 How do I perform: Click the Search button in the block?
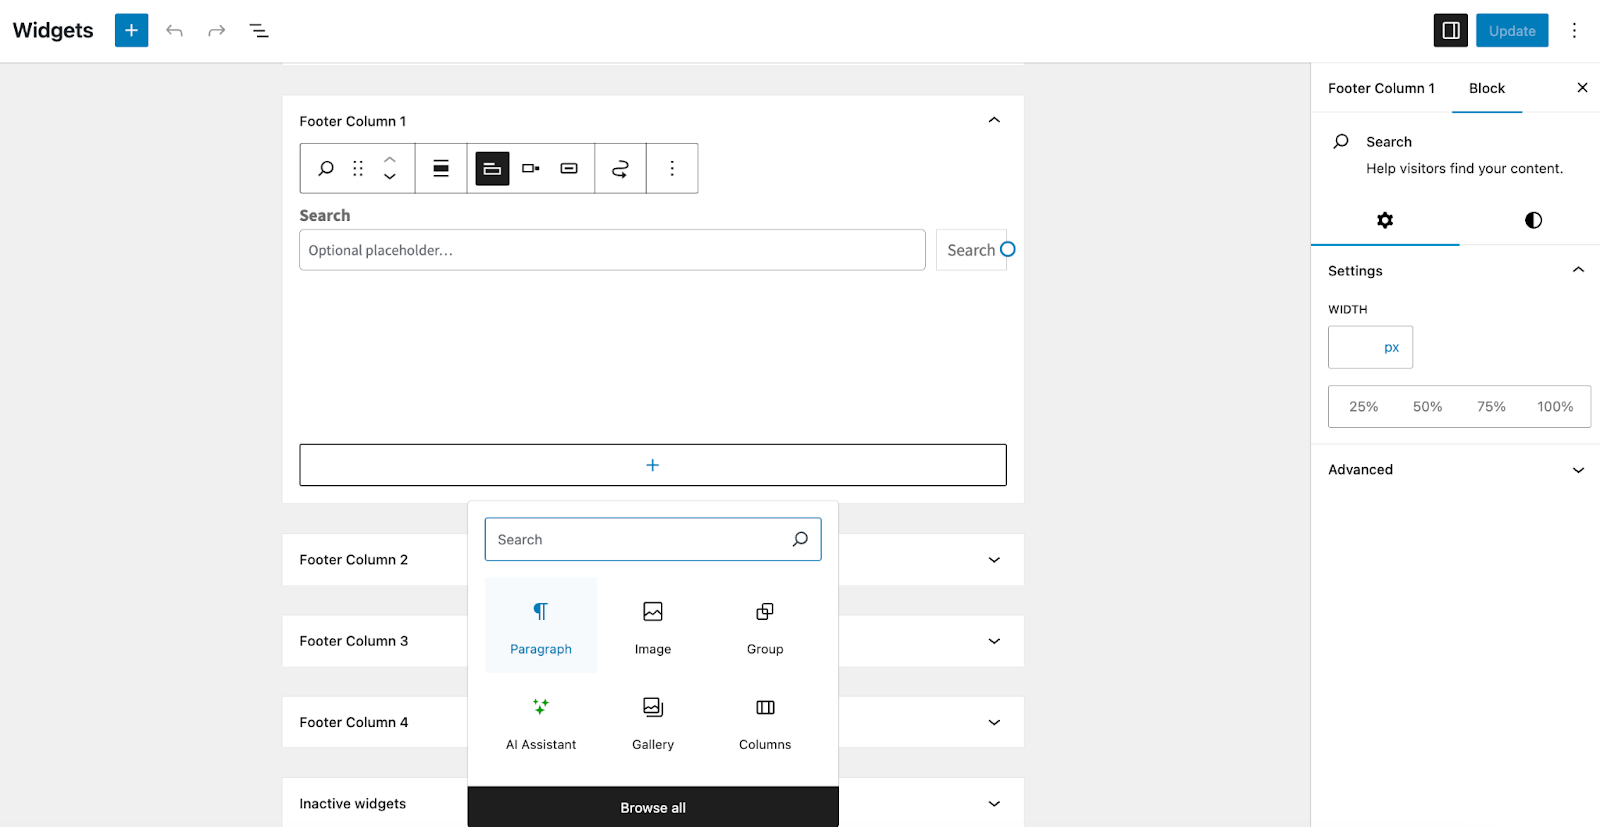point(971,250)
